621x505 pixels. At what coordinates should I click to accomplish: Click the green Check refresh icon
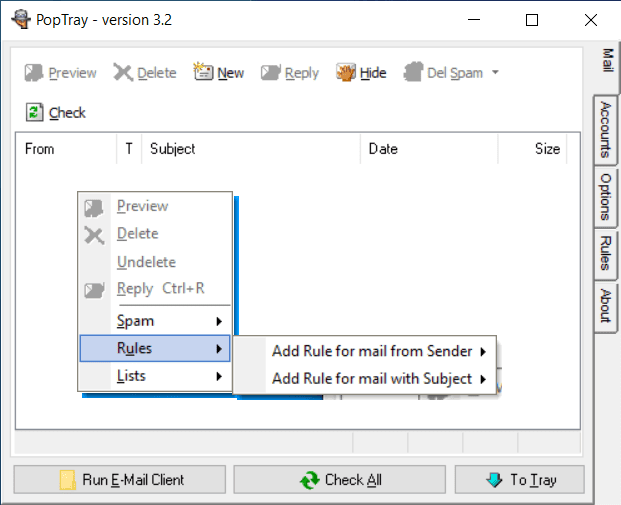(34, 112)
